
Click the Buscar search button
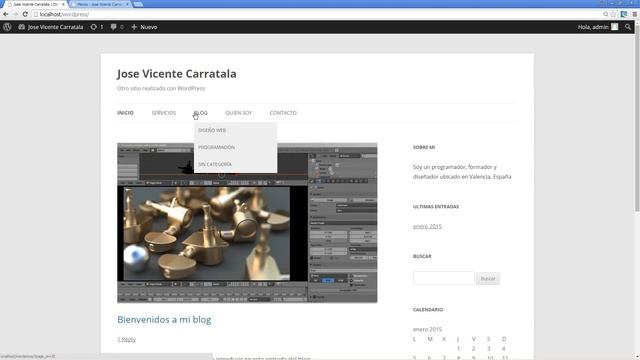(488, 278)
